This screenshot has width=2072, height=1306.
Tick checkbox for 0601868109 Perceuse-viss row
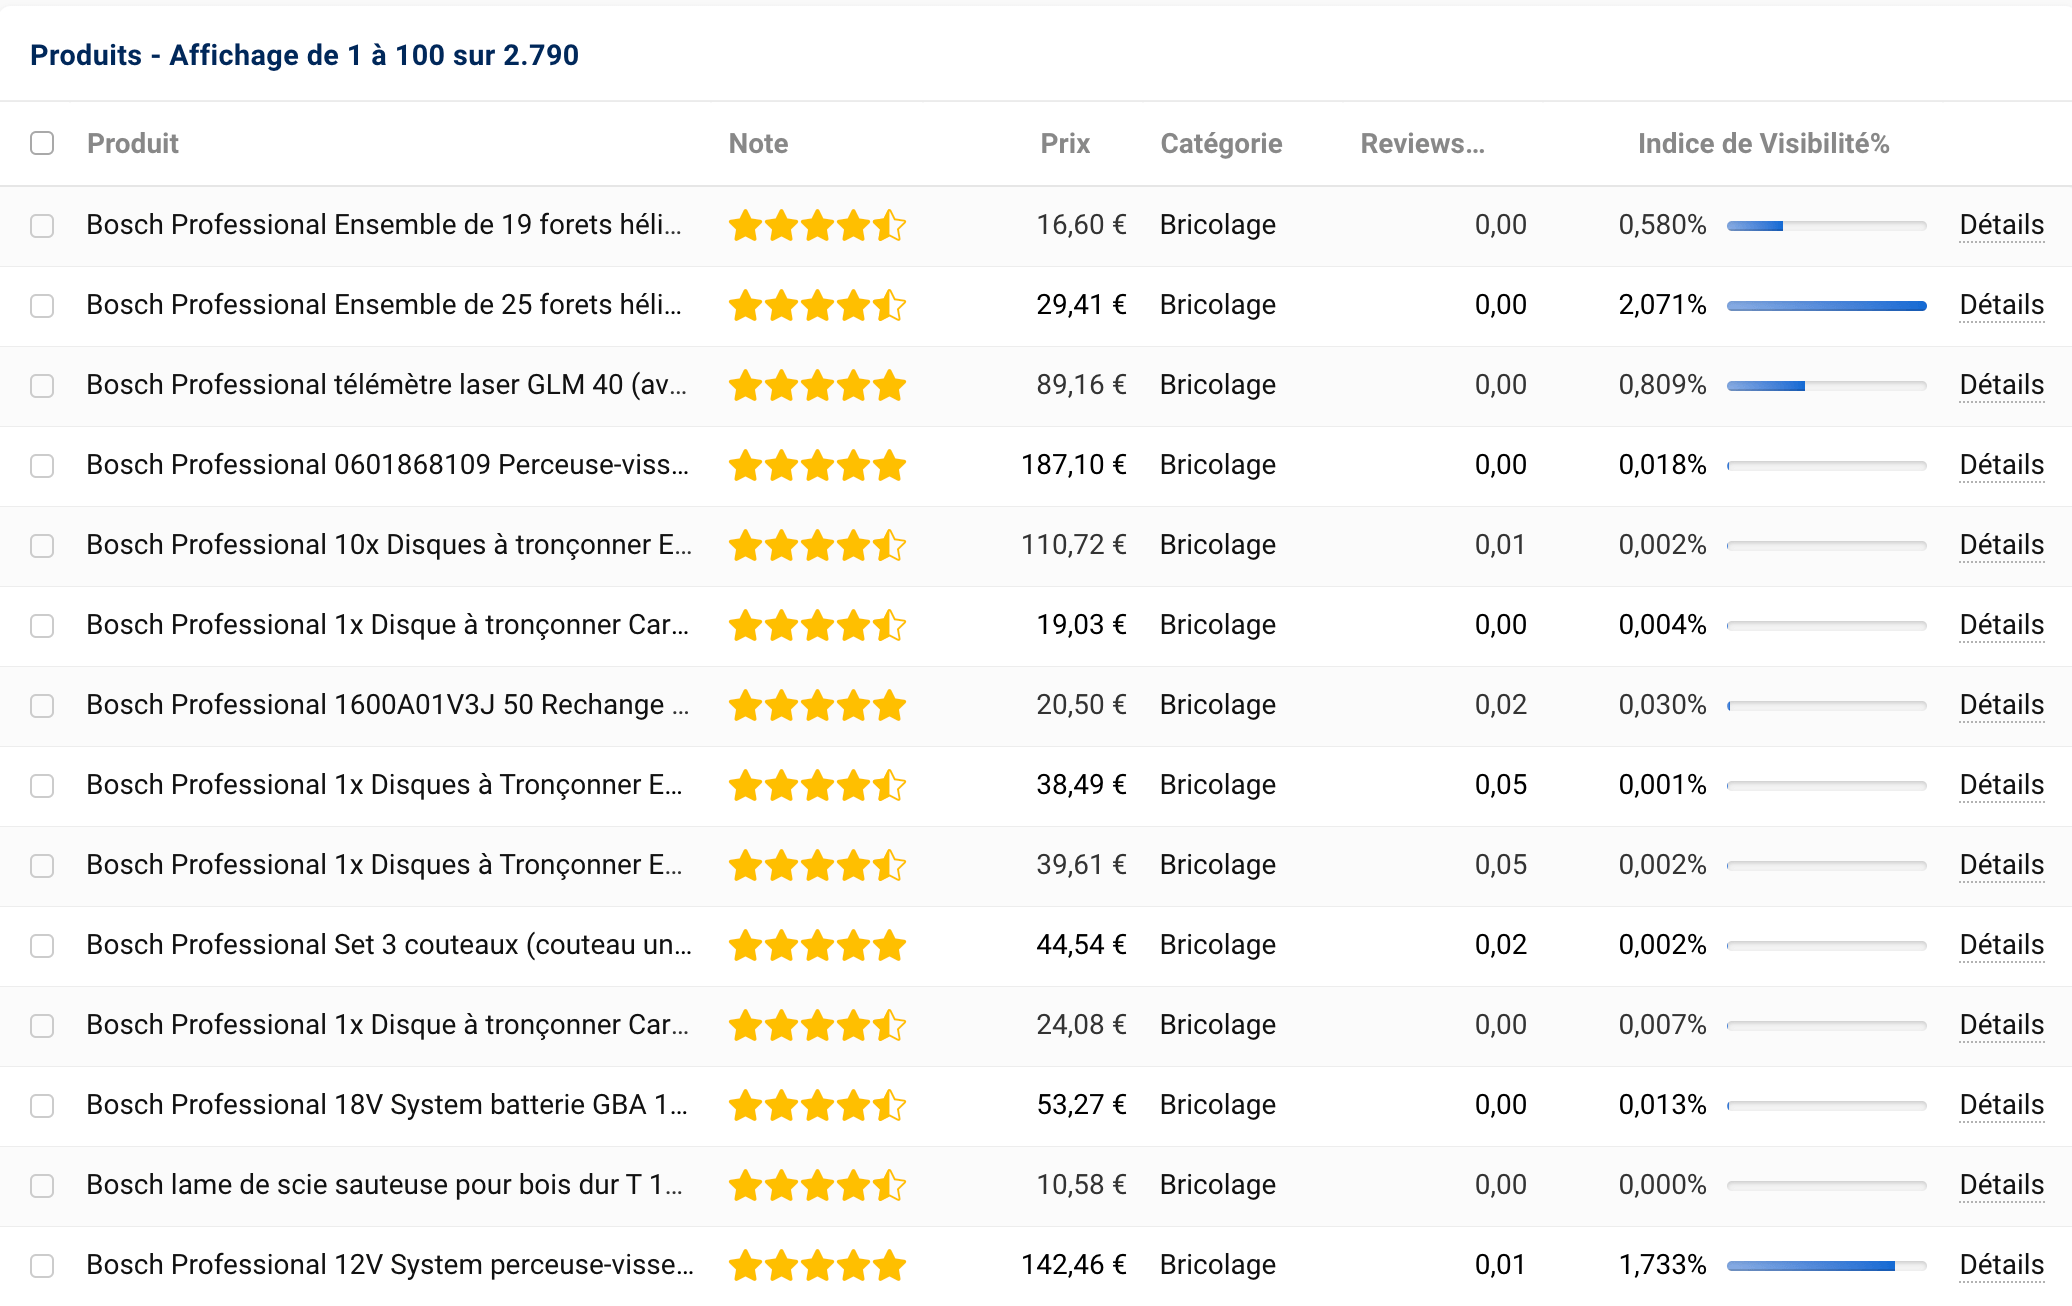pos(42,466)
